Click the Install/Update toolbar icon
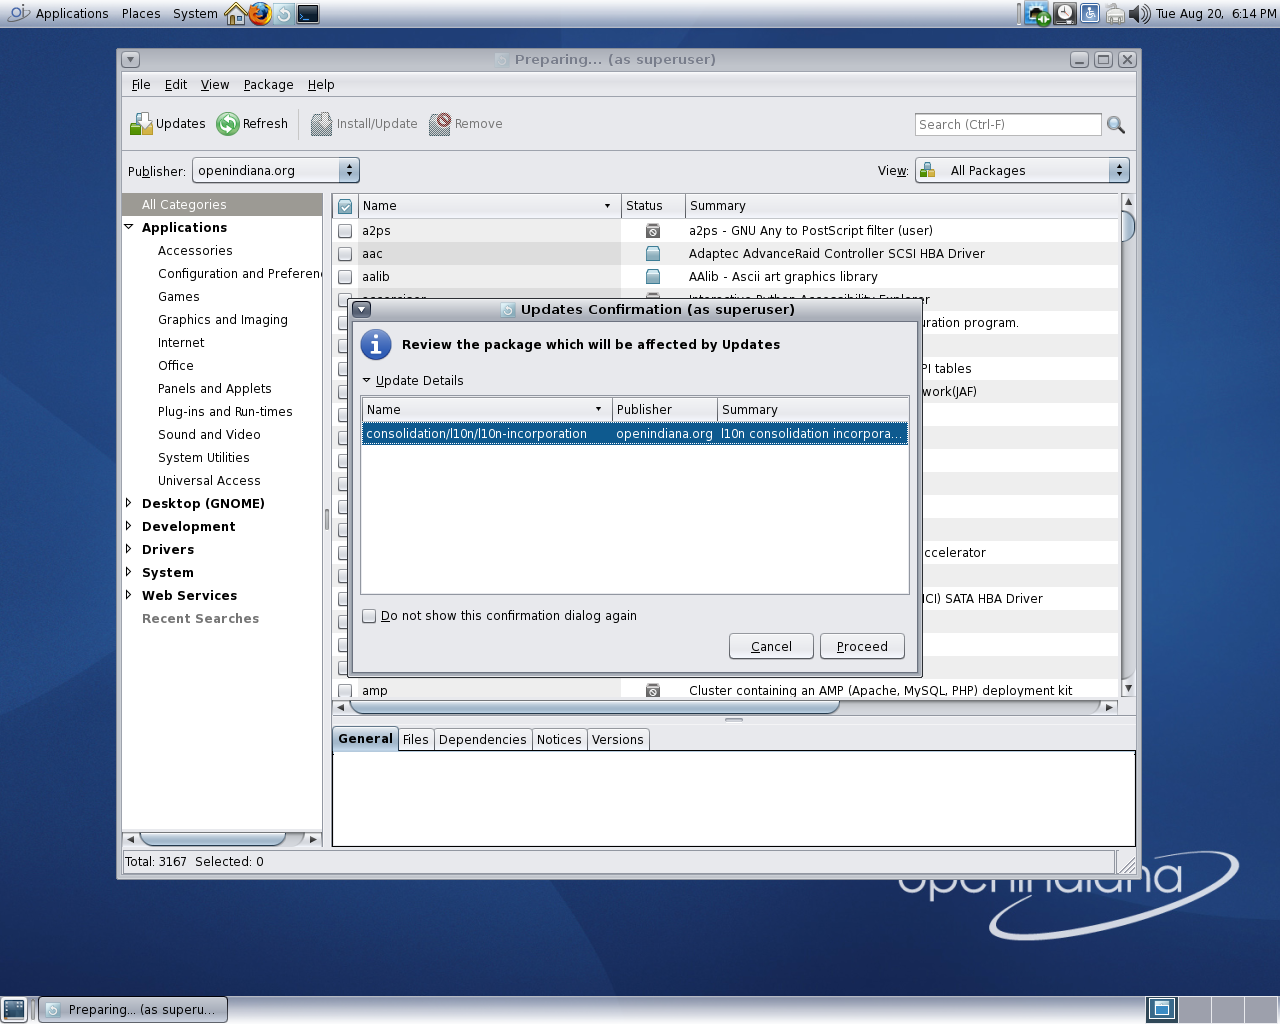Screen dimensions: 1280x1024 point(321,124)
